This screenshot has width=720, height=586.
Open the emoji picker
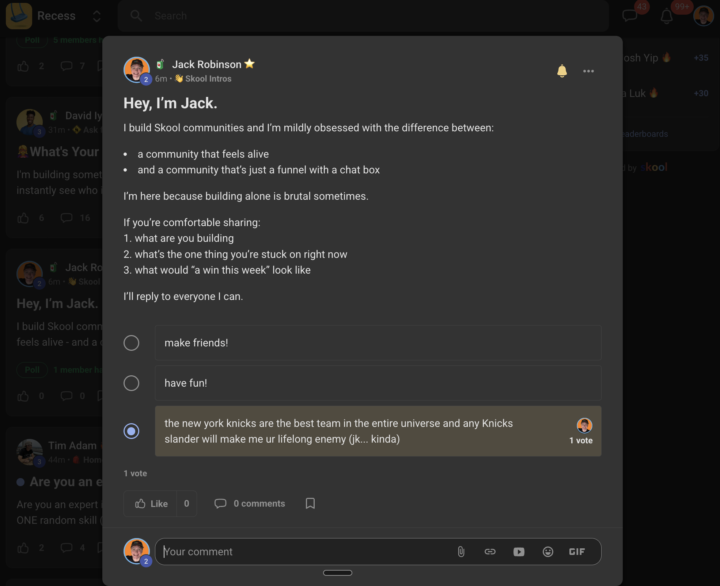[x=548, y=552]
